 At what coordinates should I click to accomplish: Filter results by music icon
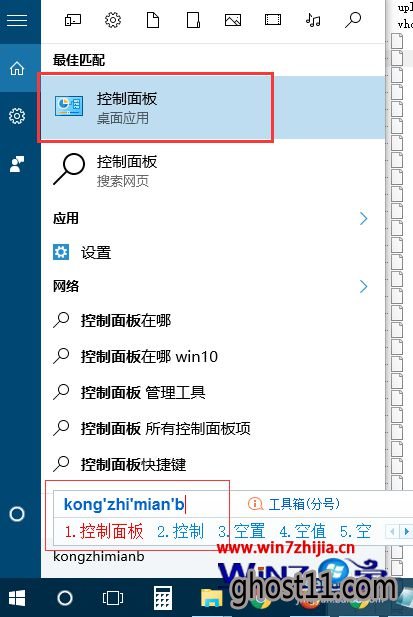click(313, 20)
